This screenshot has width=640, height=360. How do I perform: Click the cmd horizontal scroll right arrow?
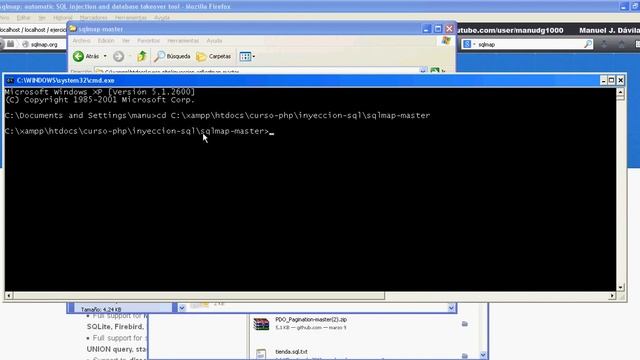click(612, 296)
